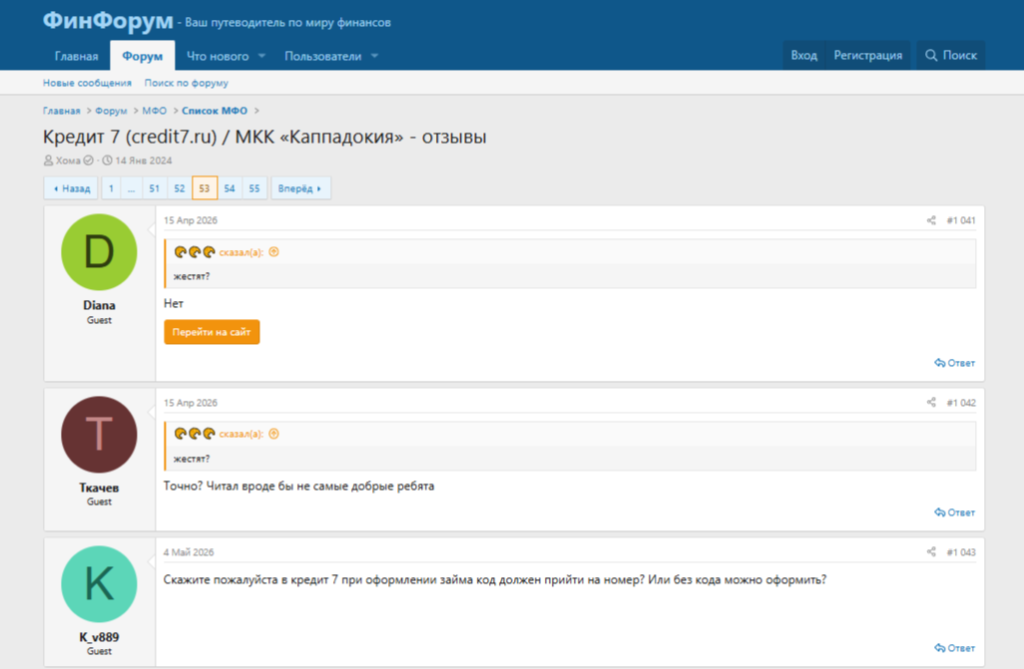Open Новые сообщения link
Image resolution: width=1024 pixels, height=669 pixels.
87,83
